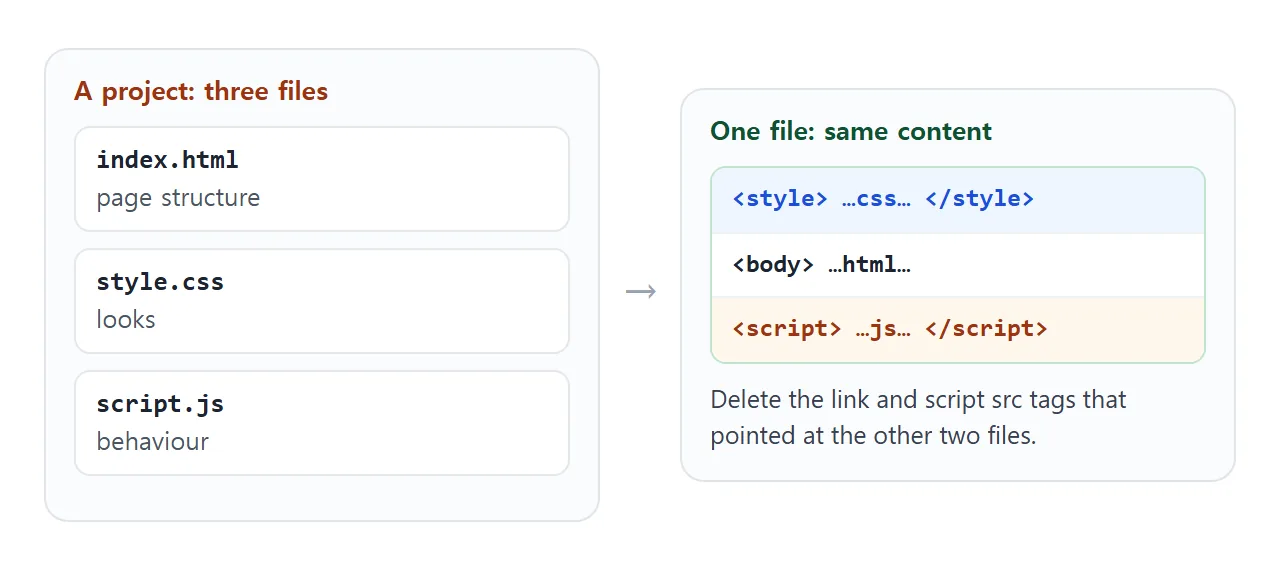The image size is (1280, 574).
Task: Click the 'behaviour' description under script.js
Action: (x=152, y=442)
